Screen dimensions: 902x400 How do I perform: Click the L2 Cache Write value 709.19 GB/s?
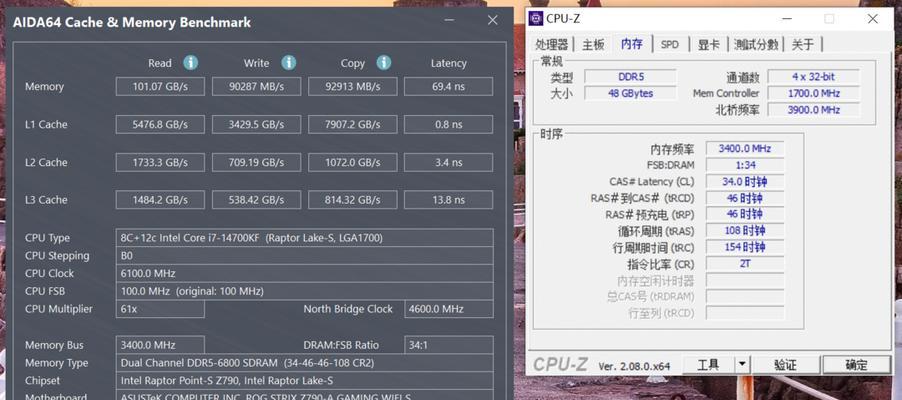click(256, 162)
